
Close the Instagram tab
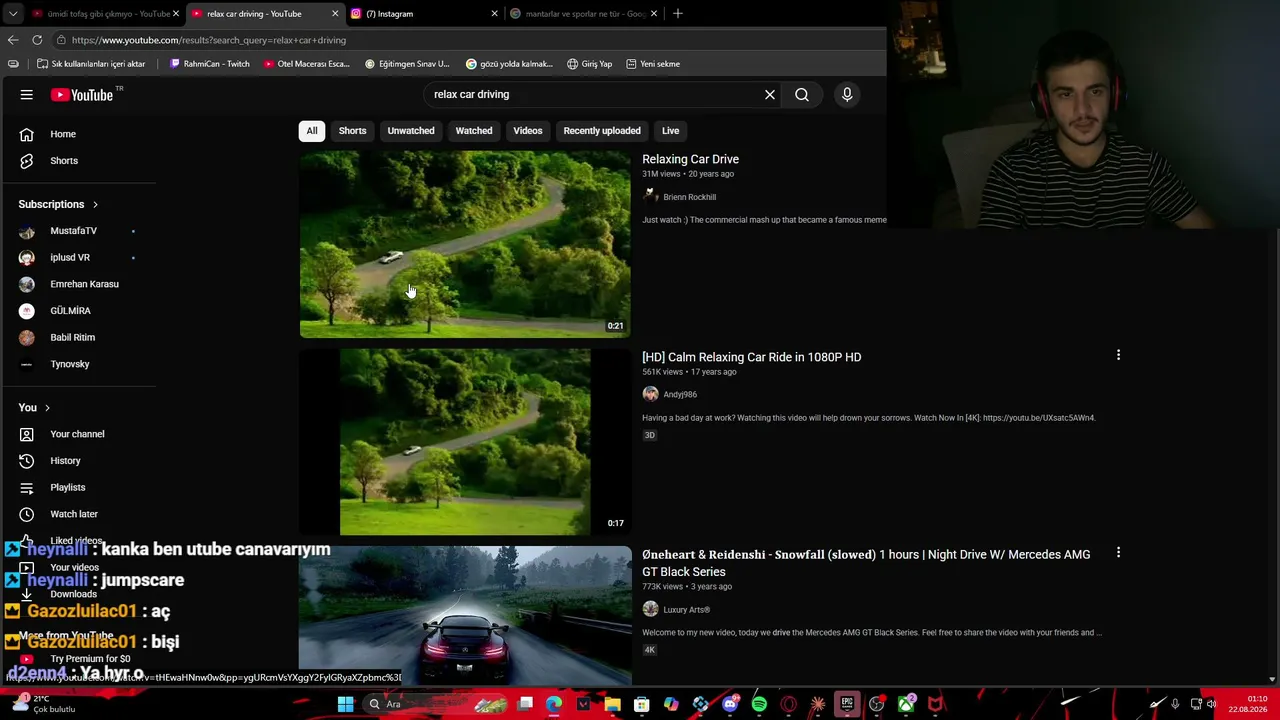494,14
